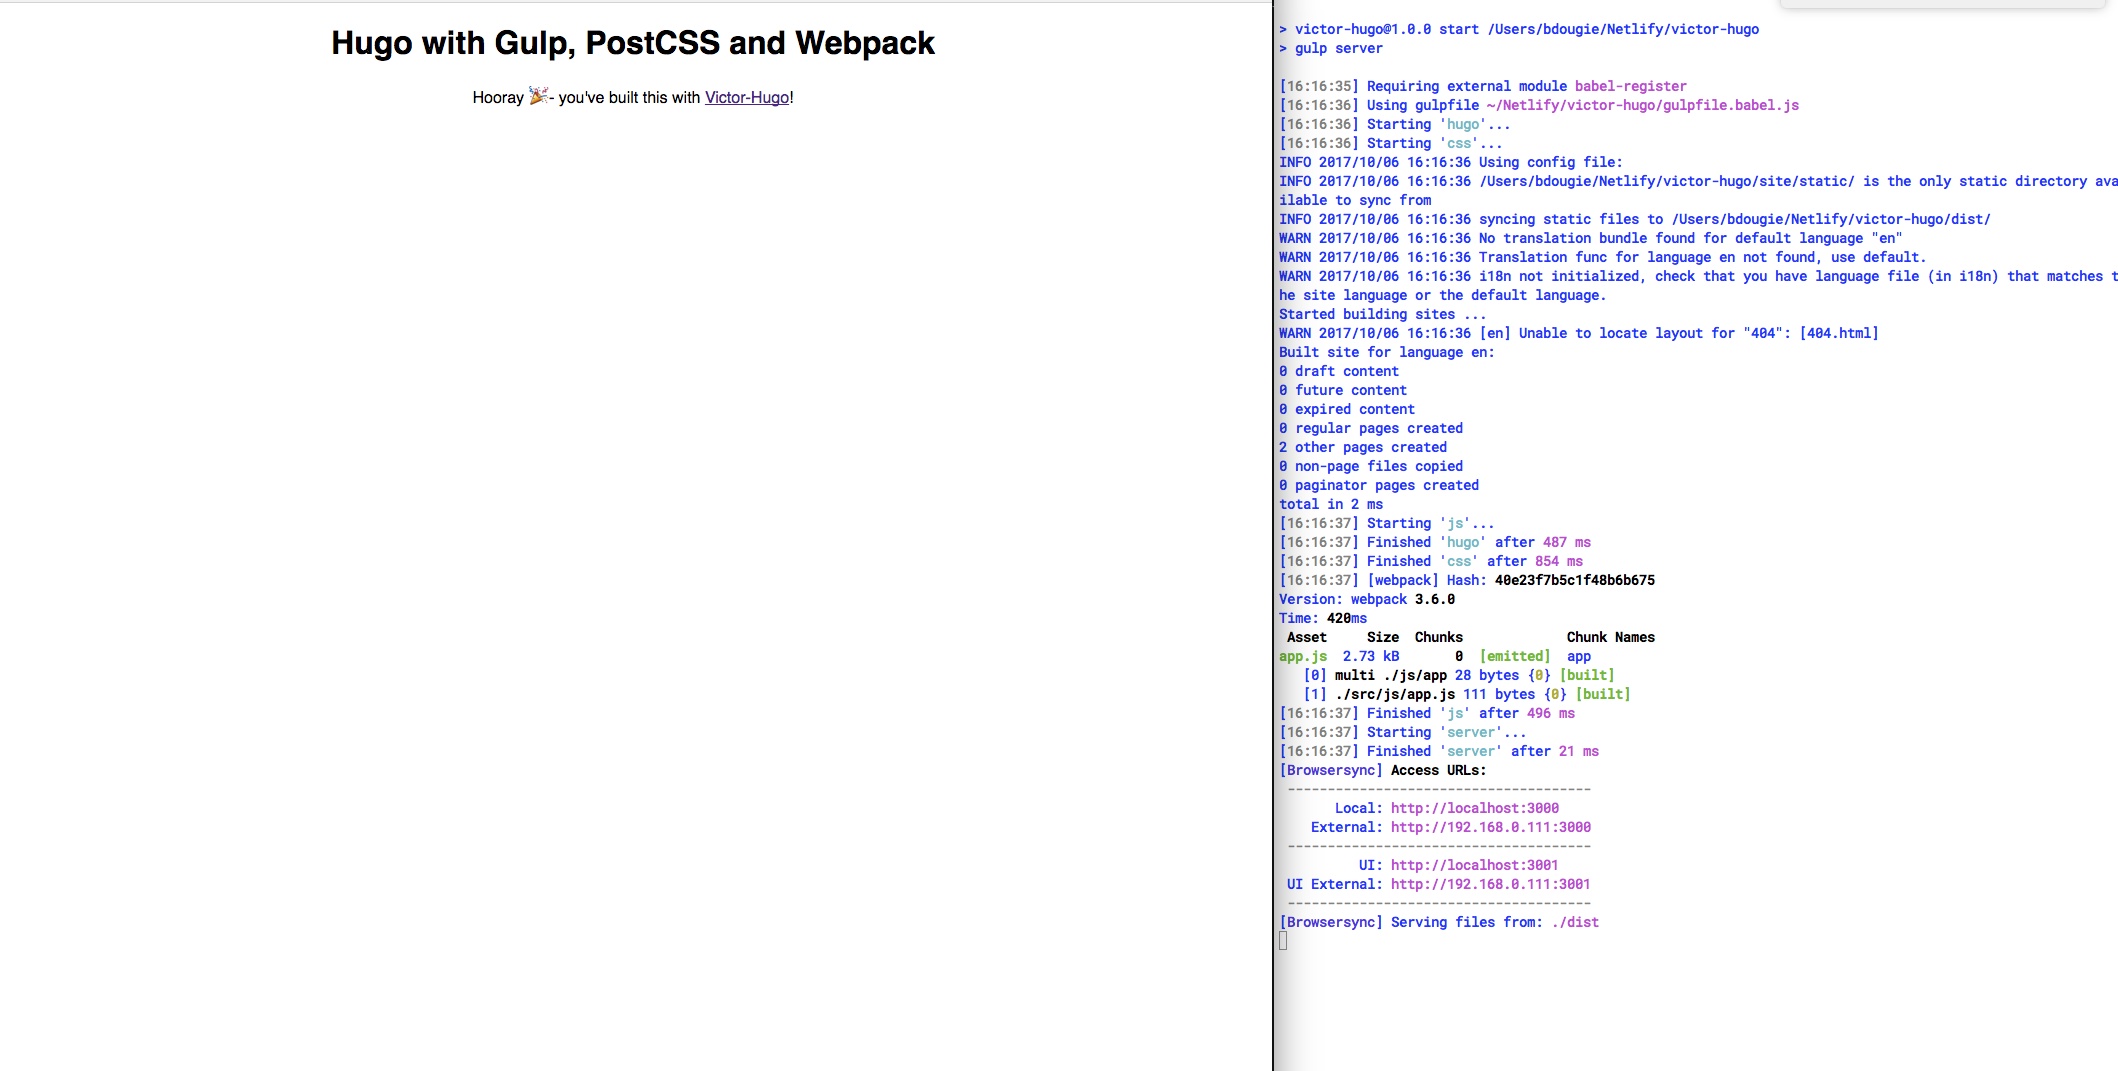The width and height of the screenshot is (2118, 1071).
Task: Click 'babel-register' module name in terminal
Action: tap(1631, 86)
